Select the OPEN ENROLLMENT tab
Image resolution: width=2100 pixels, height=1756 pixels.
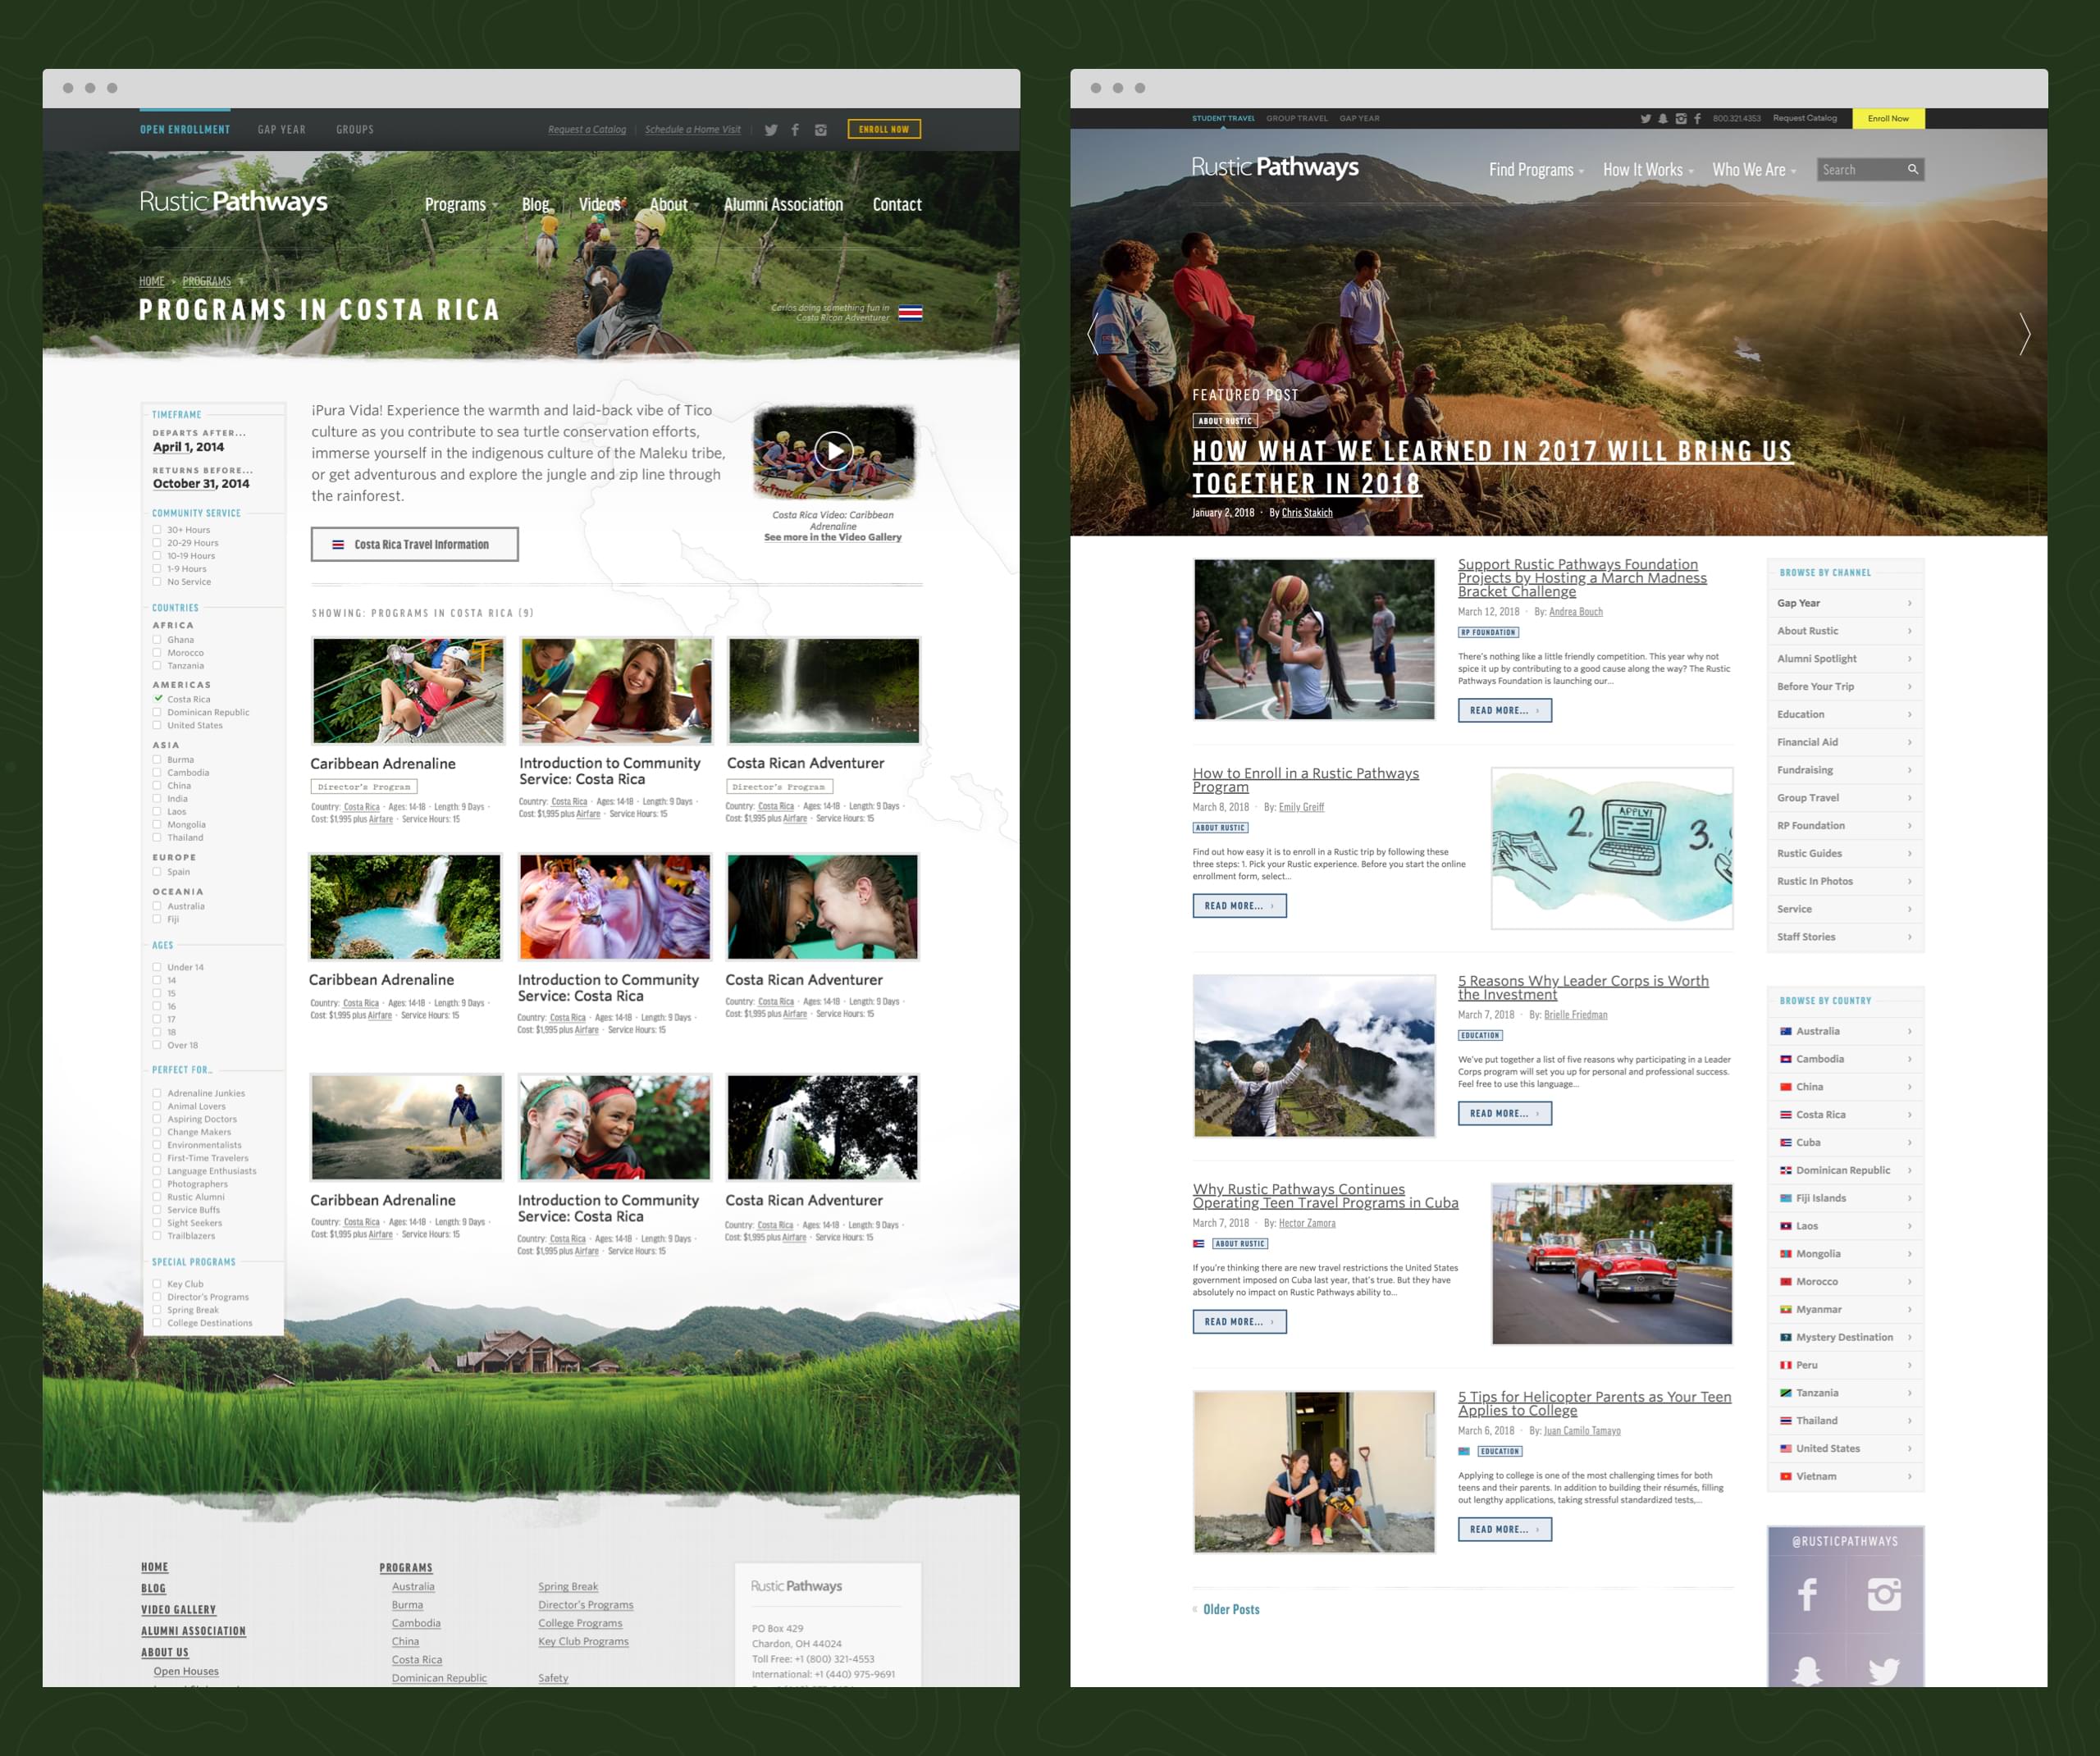pyautogui.click(x=185, y=130)
